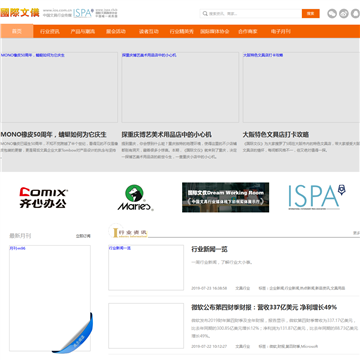Click the Comix 齐心办公 sponsor logo

[x=44, y=198]
